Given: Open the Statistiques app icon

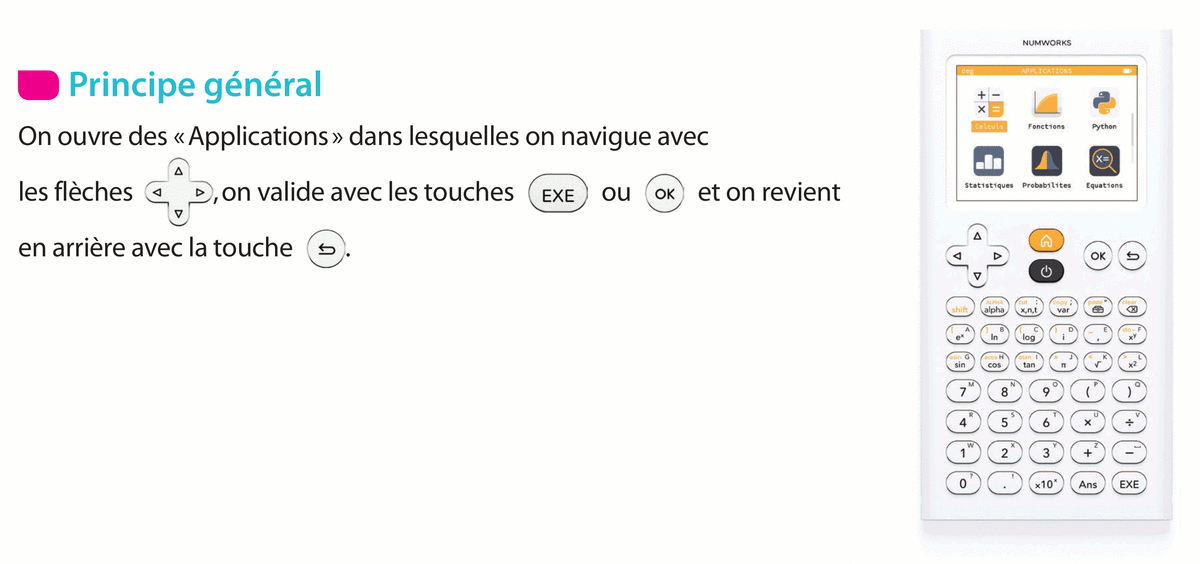Looking at the screenshot, I should (989, 162).
